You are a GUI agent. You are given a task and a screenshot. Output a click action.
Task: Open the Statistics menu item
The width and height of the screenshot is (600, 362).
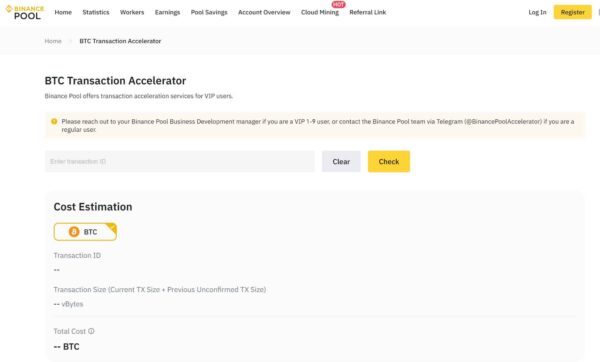tap(96, 12)
